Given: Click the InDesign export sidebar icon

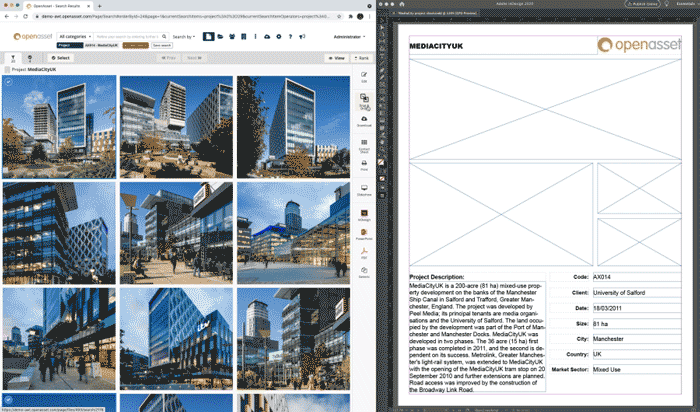Looking at the screenshot, I should (364, 215).
